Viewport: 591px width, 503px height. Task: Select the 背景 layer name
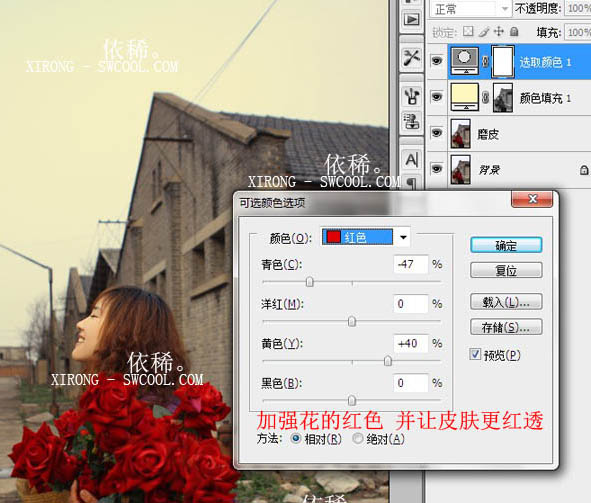489,170
